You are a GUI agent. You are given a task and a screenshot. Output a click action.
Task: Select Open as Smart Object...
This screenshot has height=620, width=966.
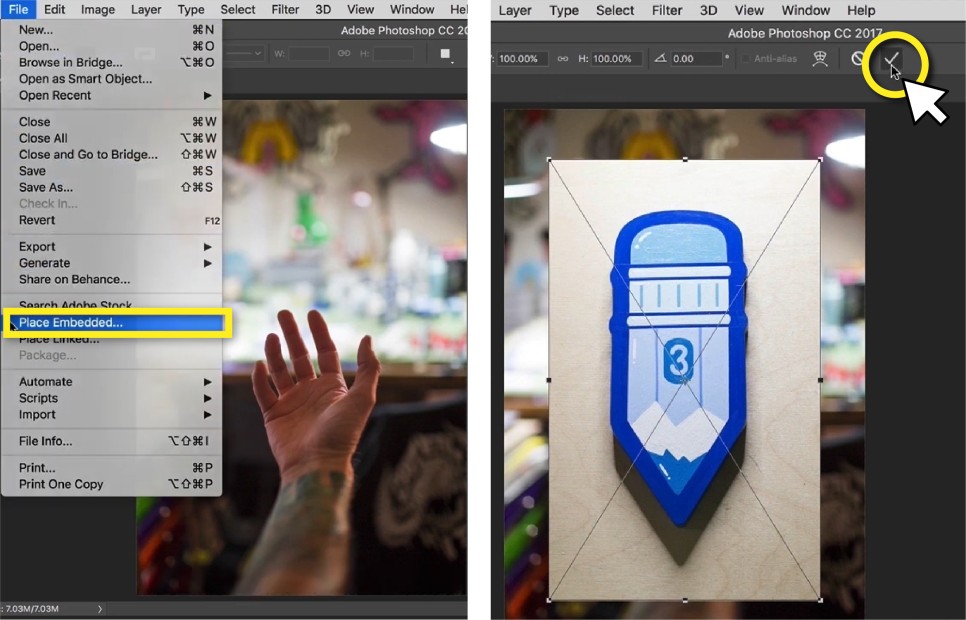click(112, 79)
